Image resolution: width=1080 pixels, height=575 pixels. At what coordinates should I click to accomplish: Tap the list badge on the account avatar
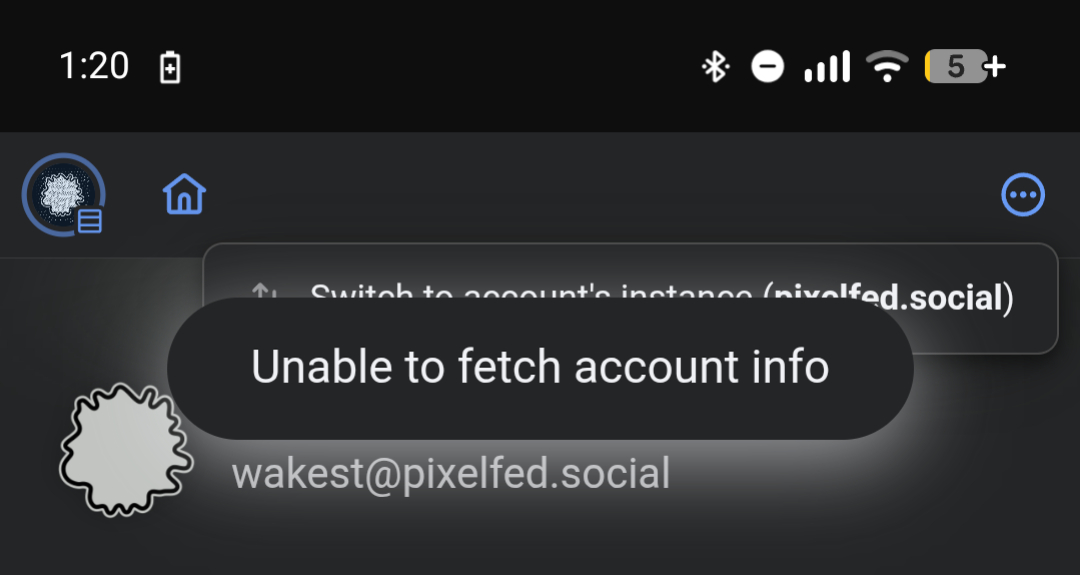(90, 221)
